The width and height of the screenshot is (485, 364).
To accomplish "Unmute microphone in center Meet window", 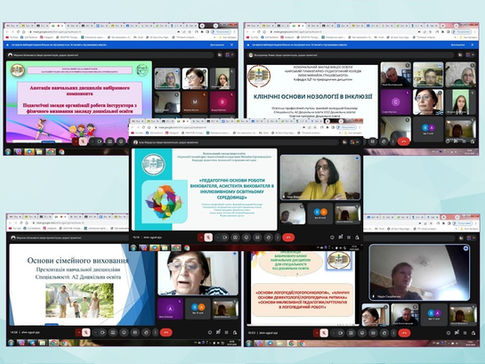I will (x=209, y=237).
